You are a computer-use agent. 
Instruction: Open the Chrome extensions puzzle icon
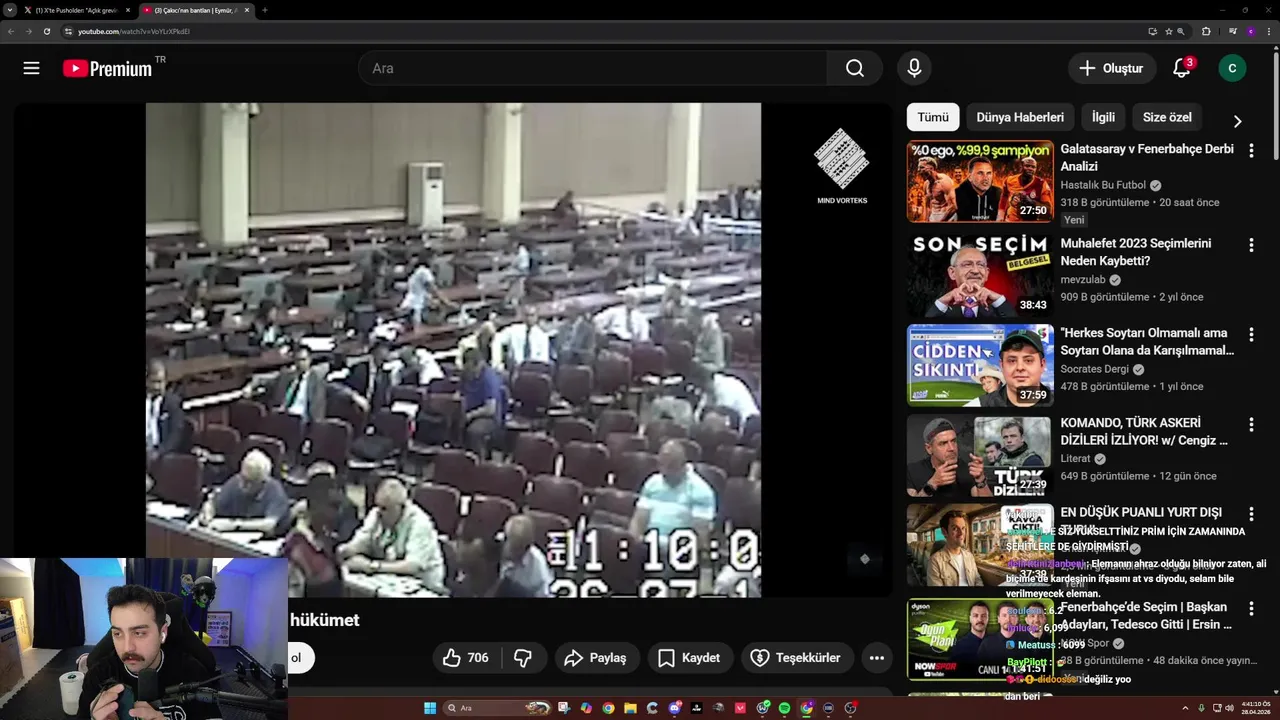1206,31
